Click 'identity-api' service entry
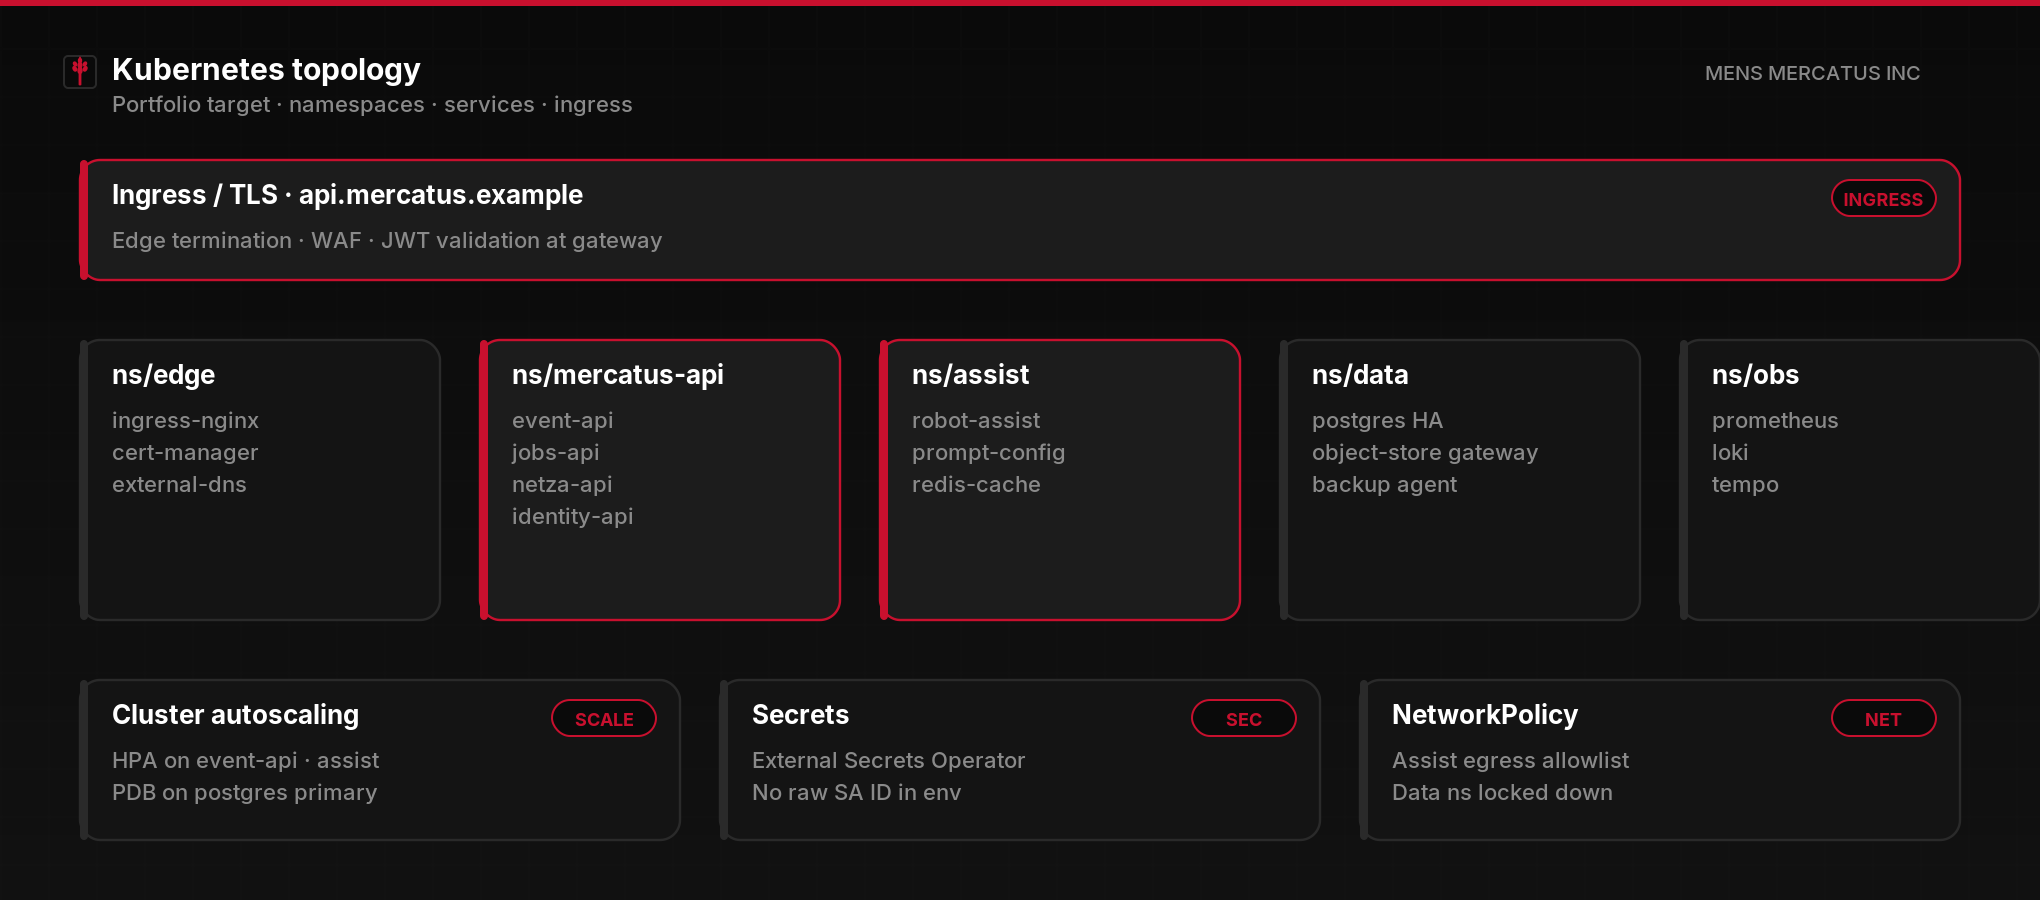 pos(573,517)
